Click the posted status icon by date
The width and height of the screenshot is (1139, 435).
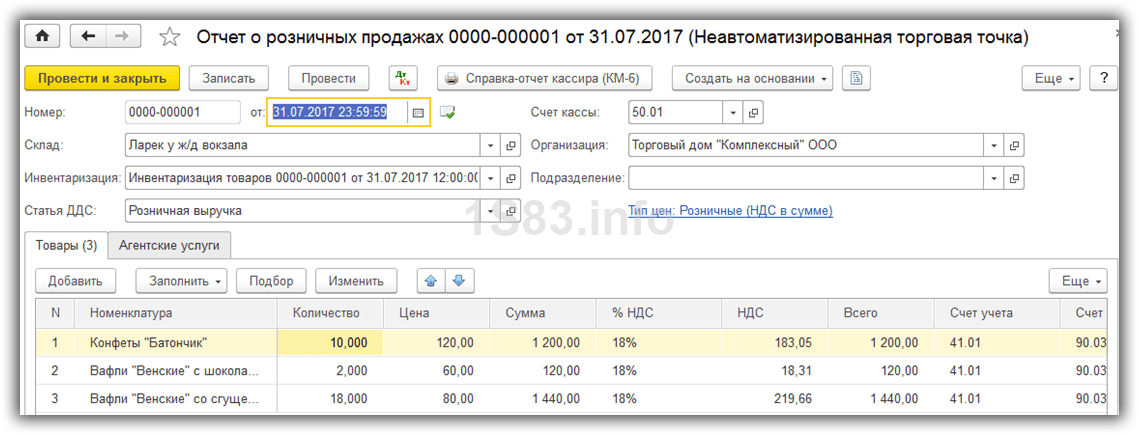447,113
